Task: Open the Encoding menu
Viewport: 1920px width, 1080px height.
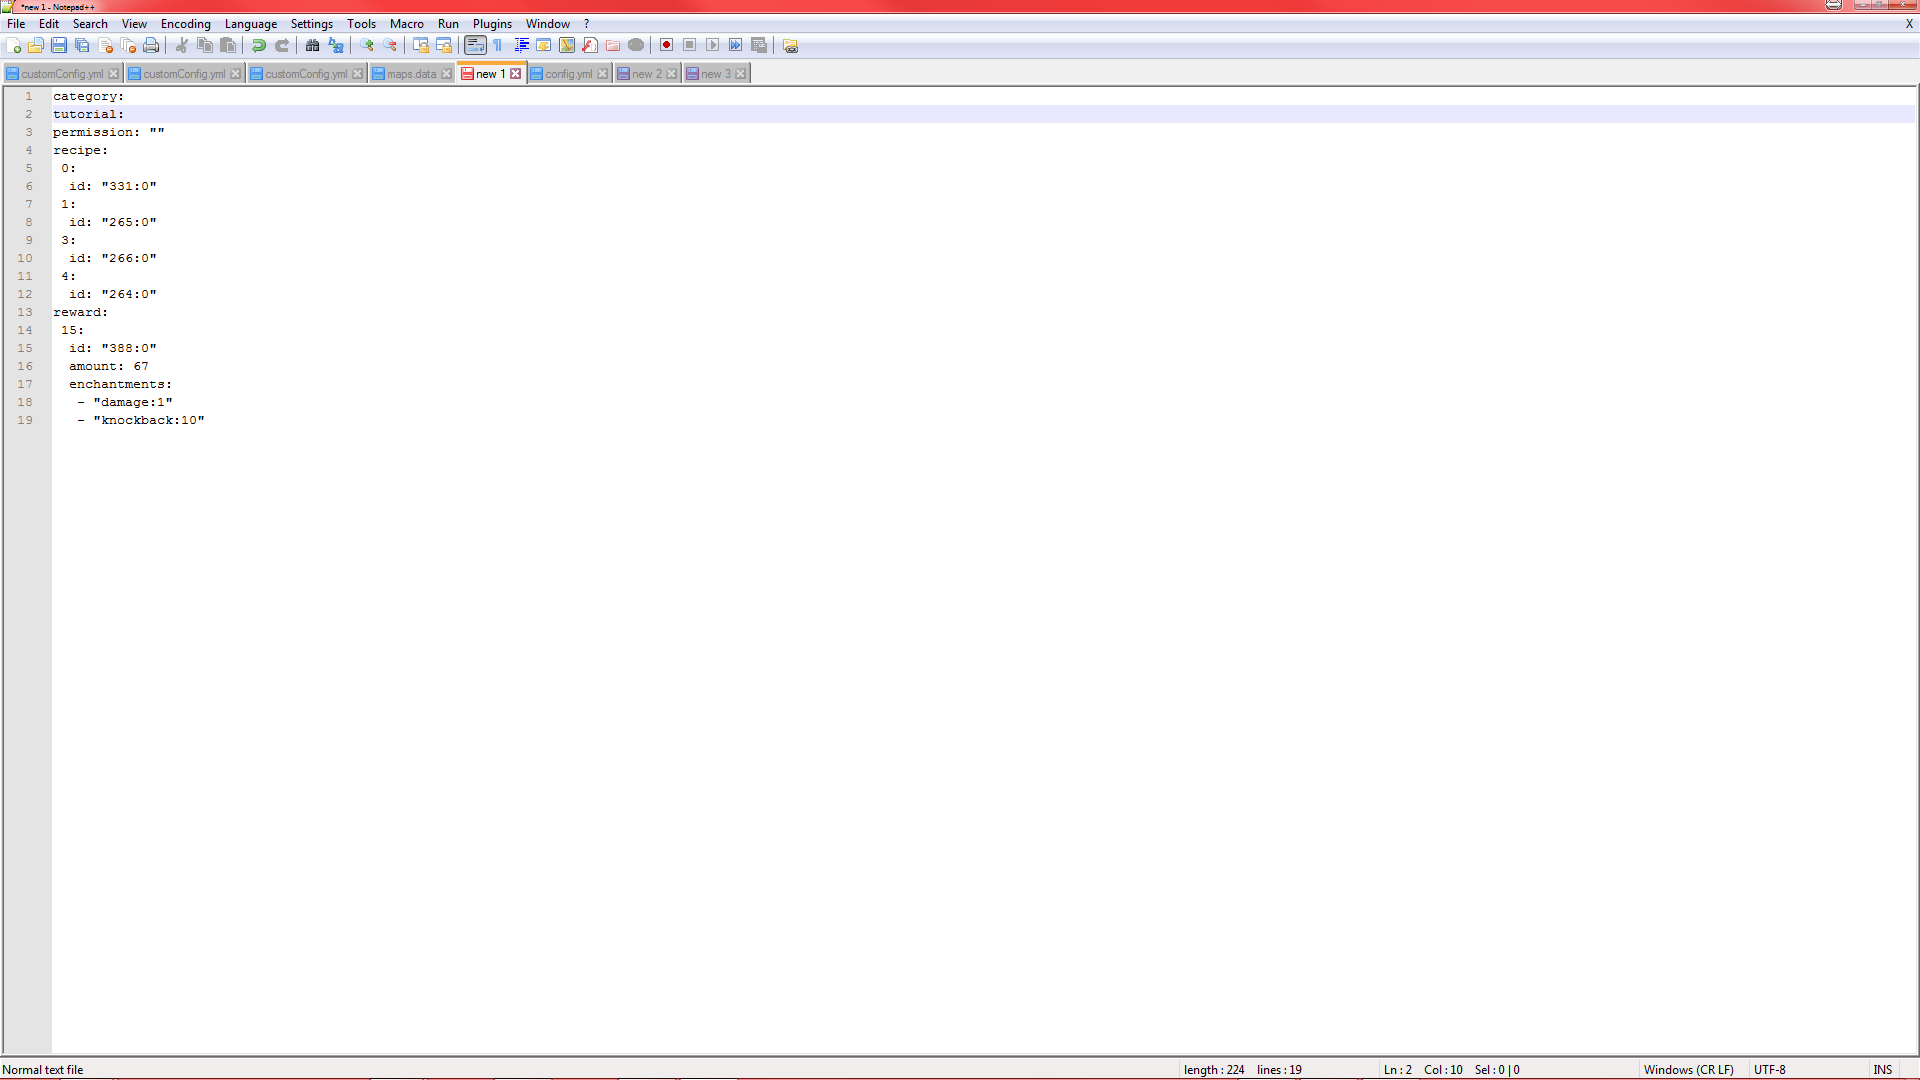Action: 186,24
